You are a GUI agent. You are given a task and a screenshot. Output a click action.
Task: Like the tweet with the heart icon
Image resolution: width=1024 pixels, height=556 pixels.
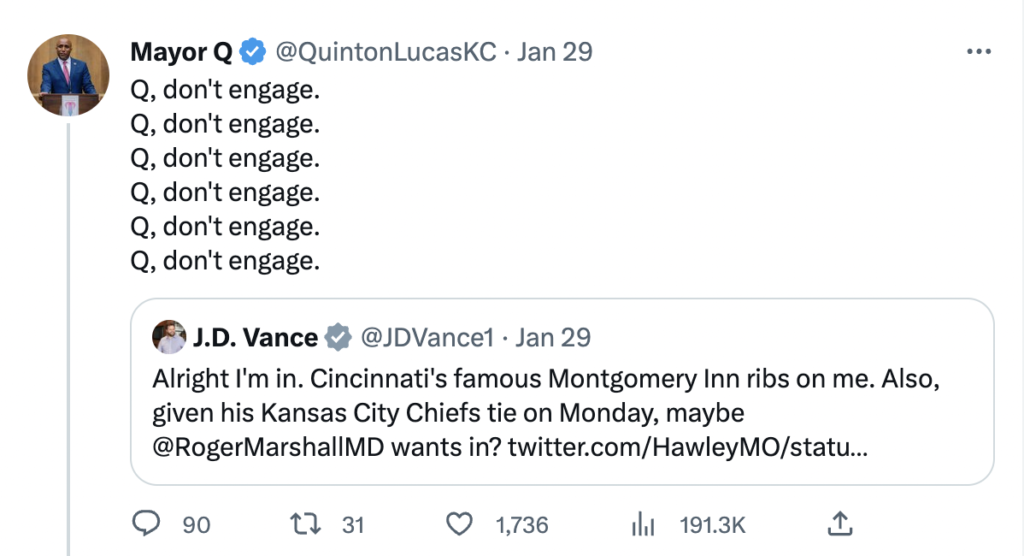pos(458,522)
